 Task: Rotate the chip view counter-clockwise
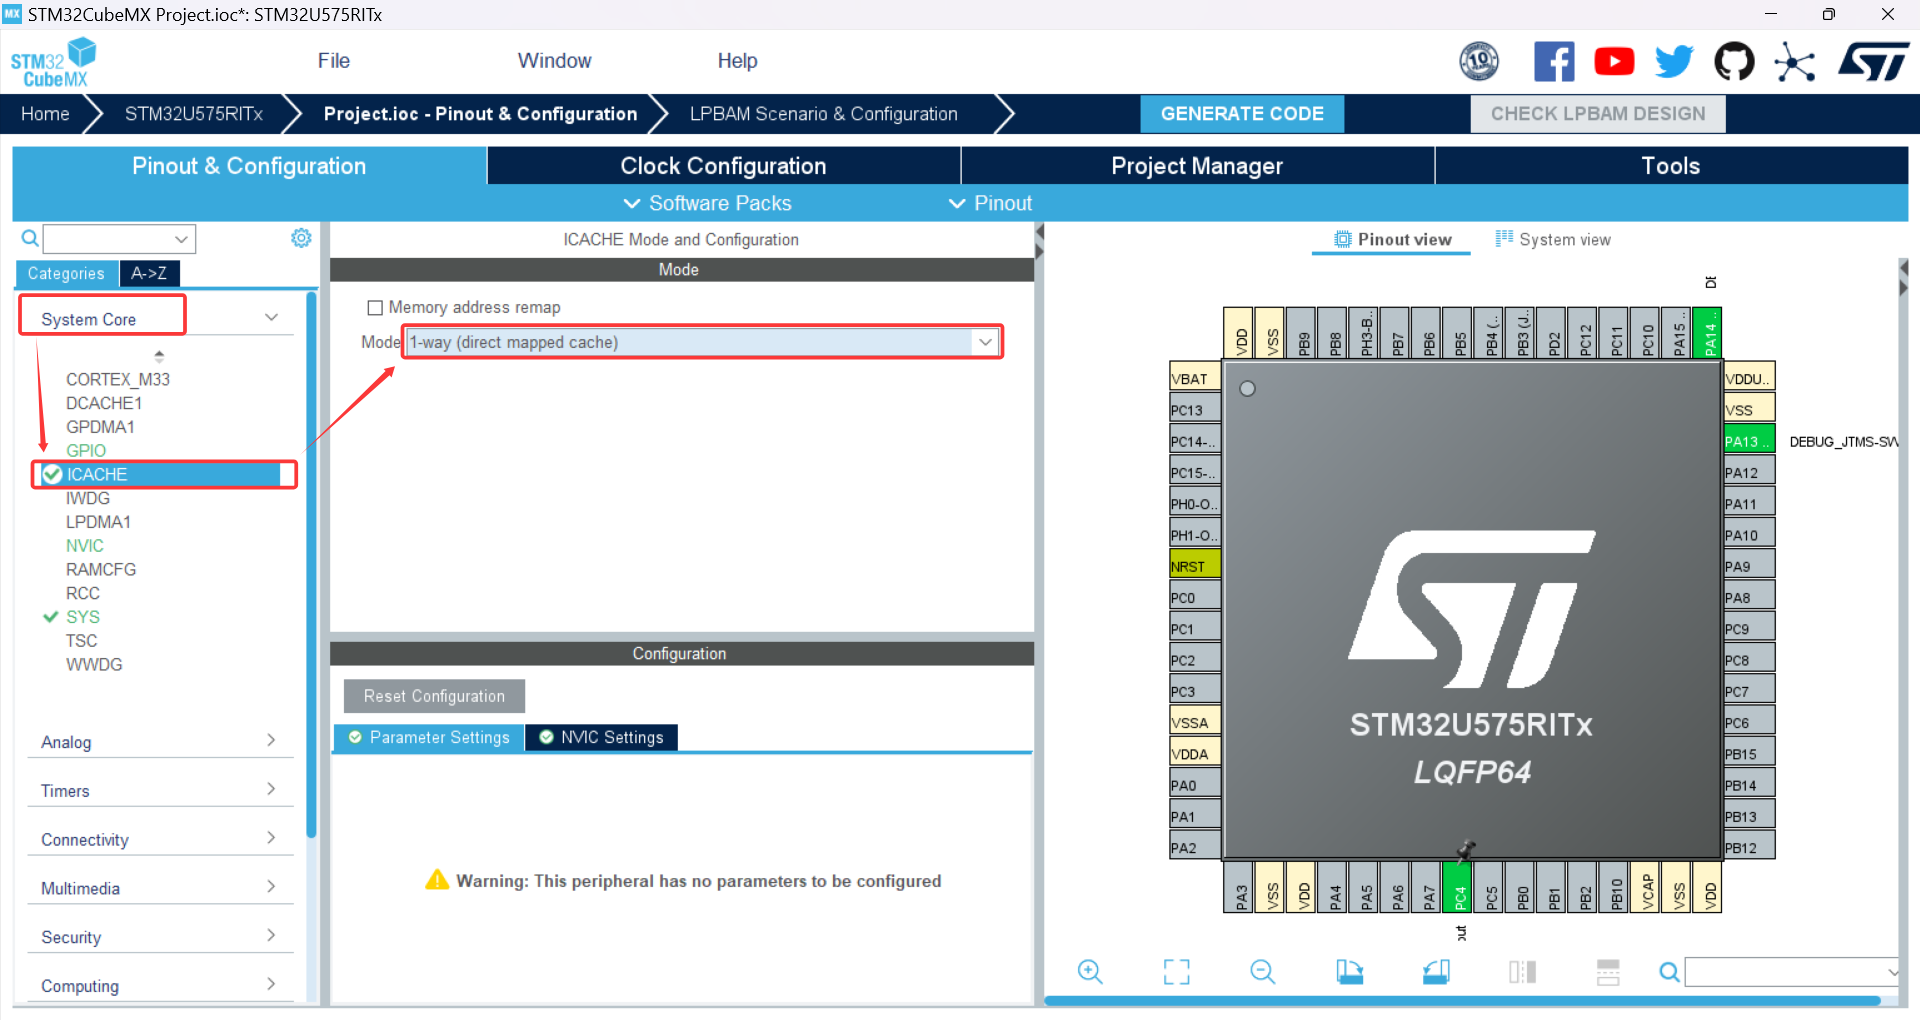1436,971
